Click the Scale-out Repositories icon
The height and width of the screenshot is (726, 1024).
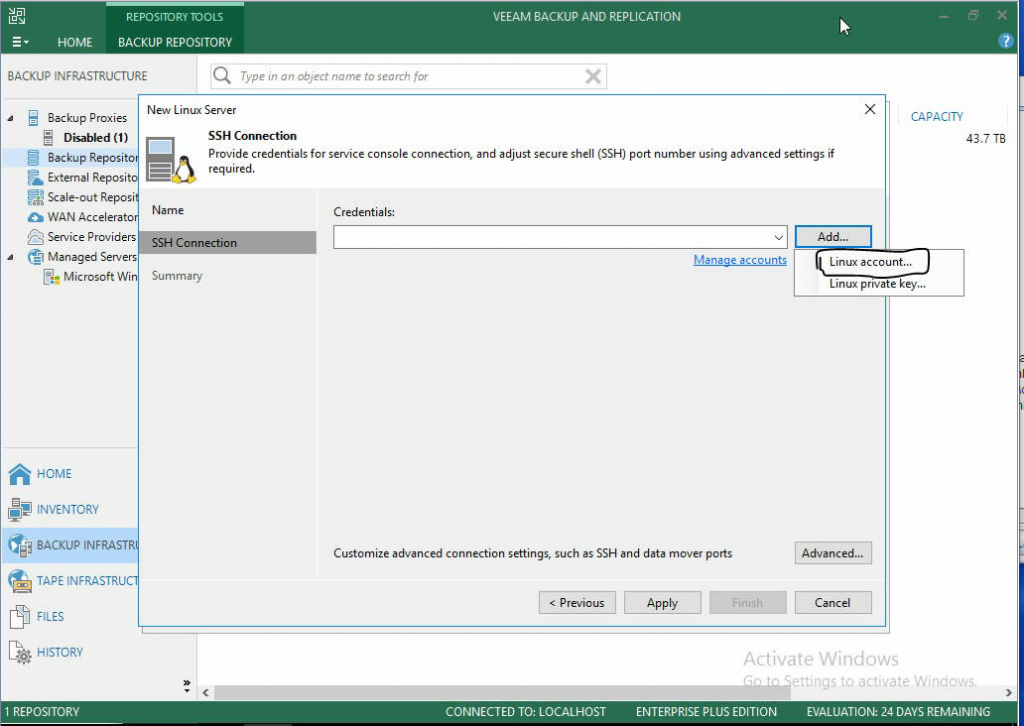pos(35,197)
